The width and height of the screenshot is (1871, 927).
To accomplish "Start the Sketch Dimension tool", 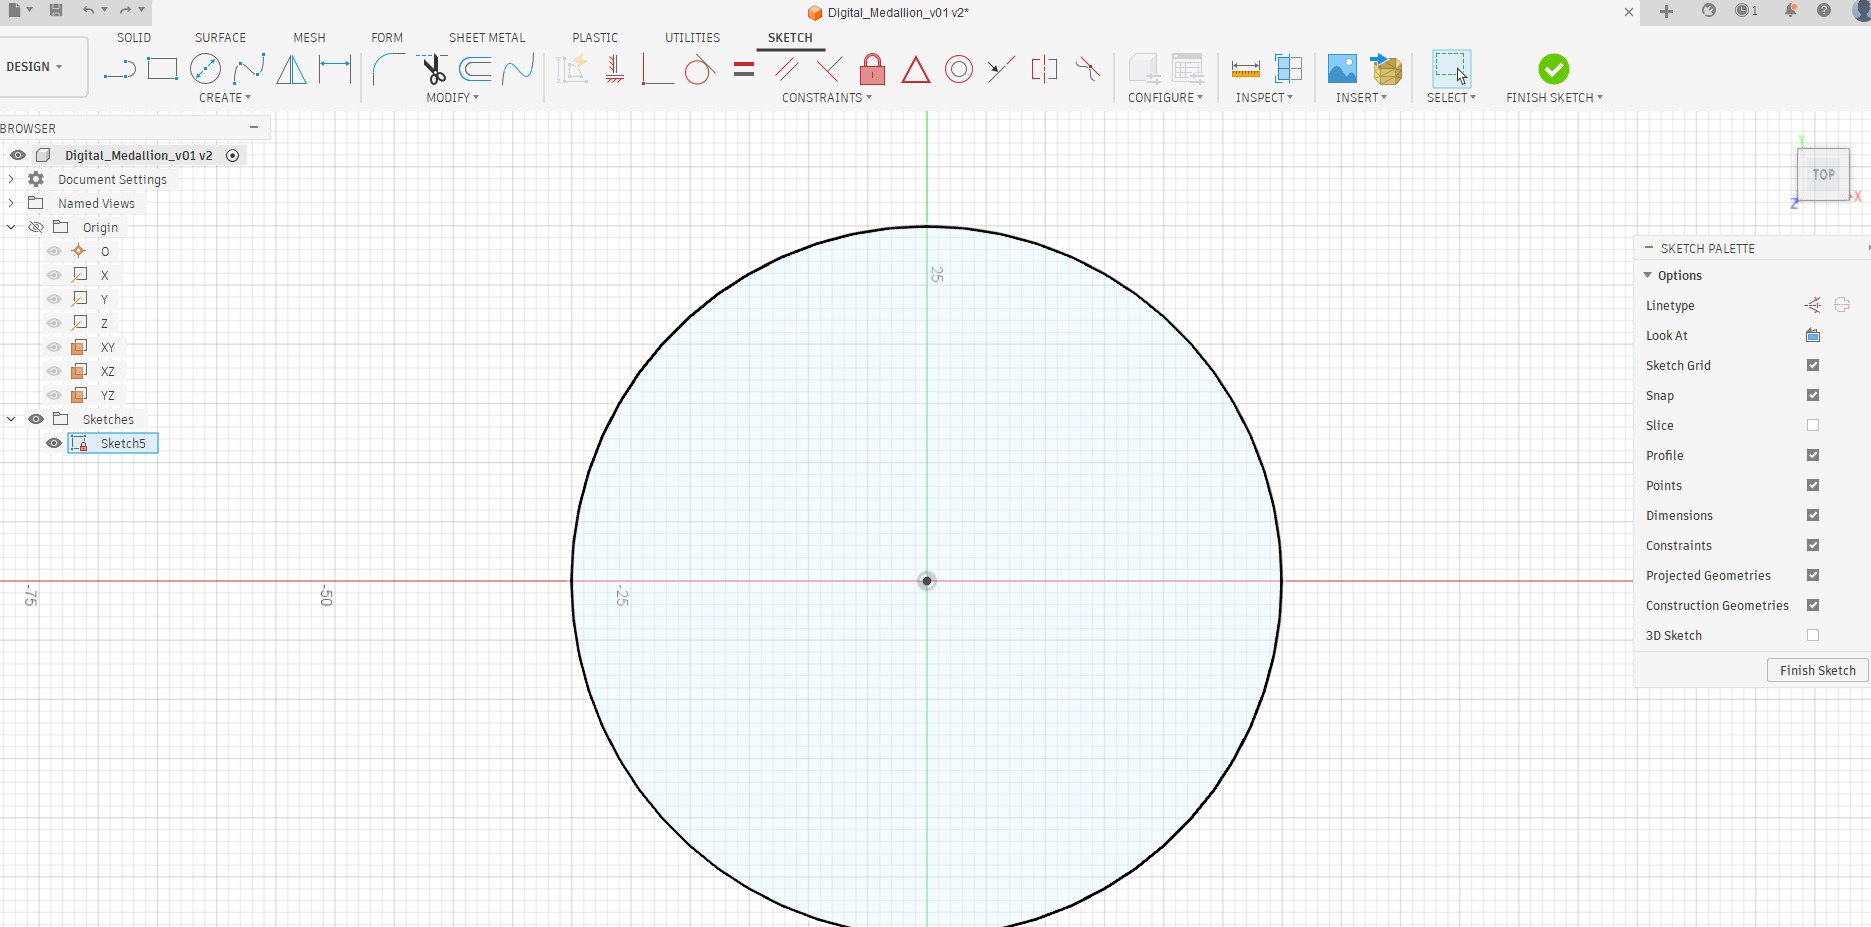I will pos(335,69).
